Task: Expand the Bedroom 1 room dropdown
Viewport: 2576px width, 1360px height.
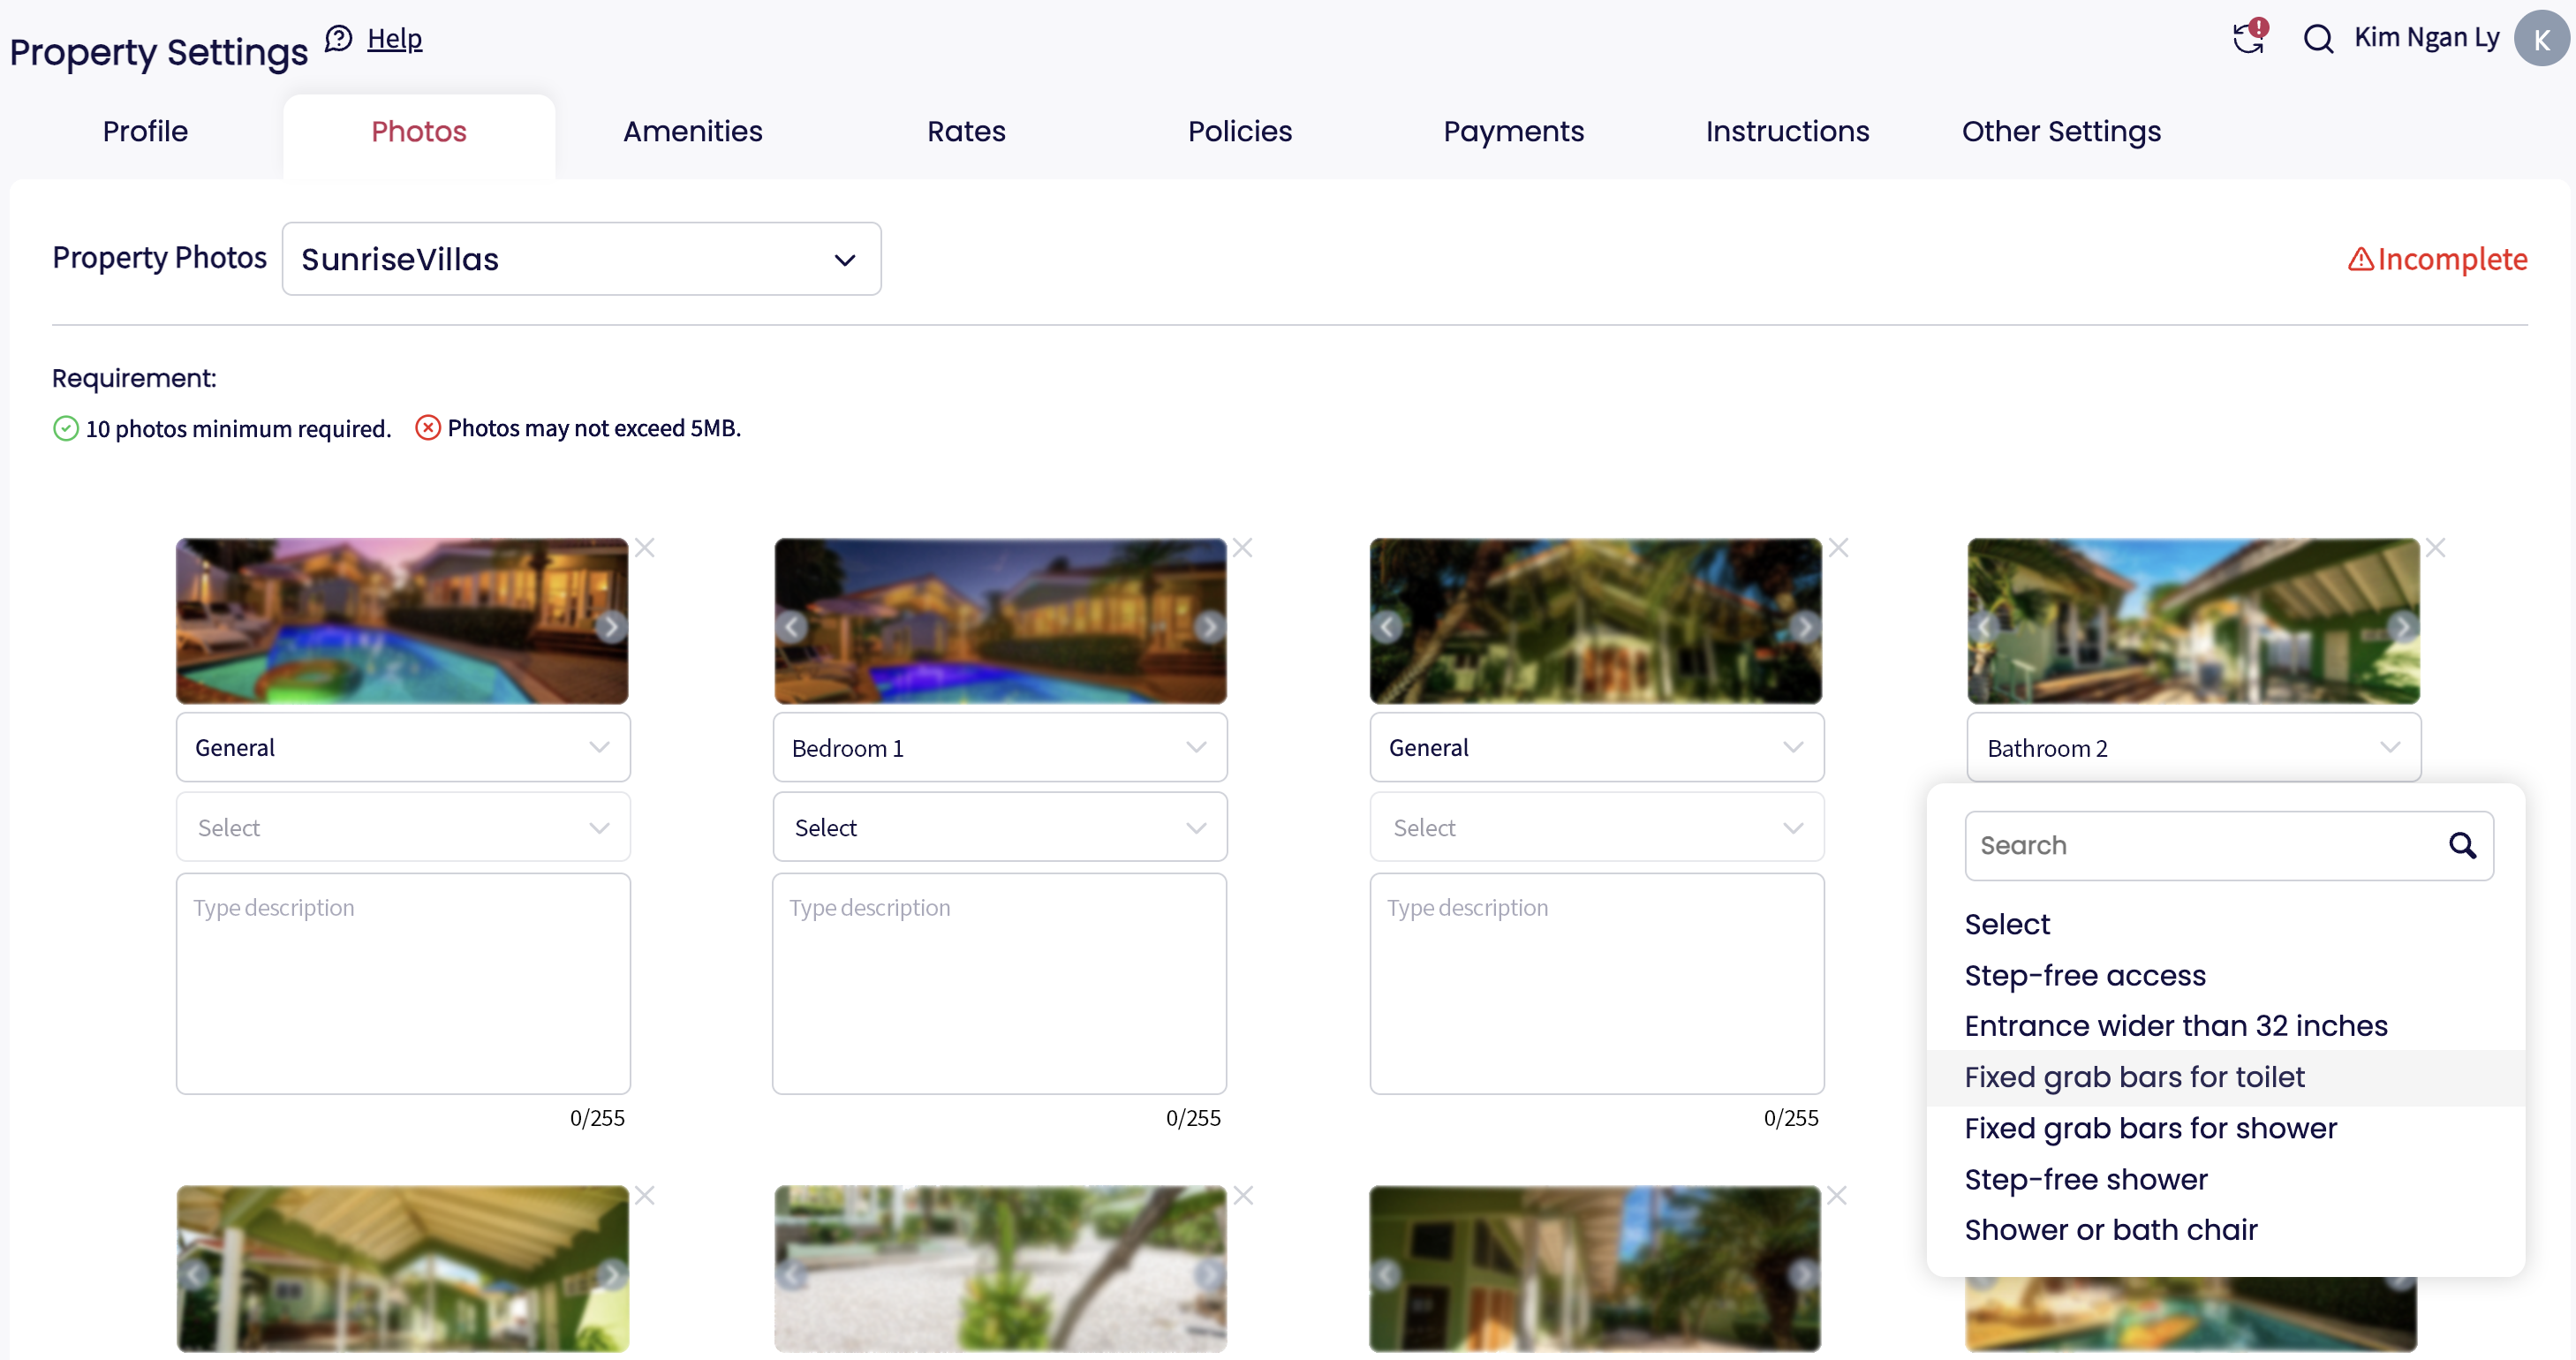Action: tap(999, 748)
